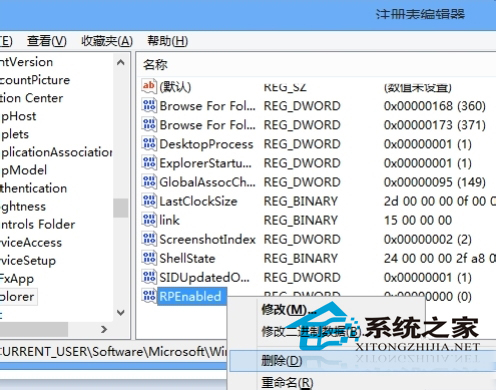Select the DeviceAccess tree key
This screenshot has height=390, width=496.
tap(31, 242)
